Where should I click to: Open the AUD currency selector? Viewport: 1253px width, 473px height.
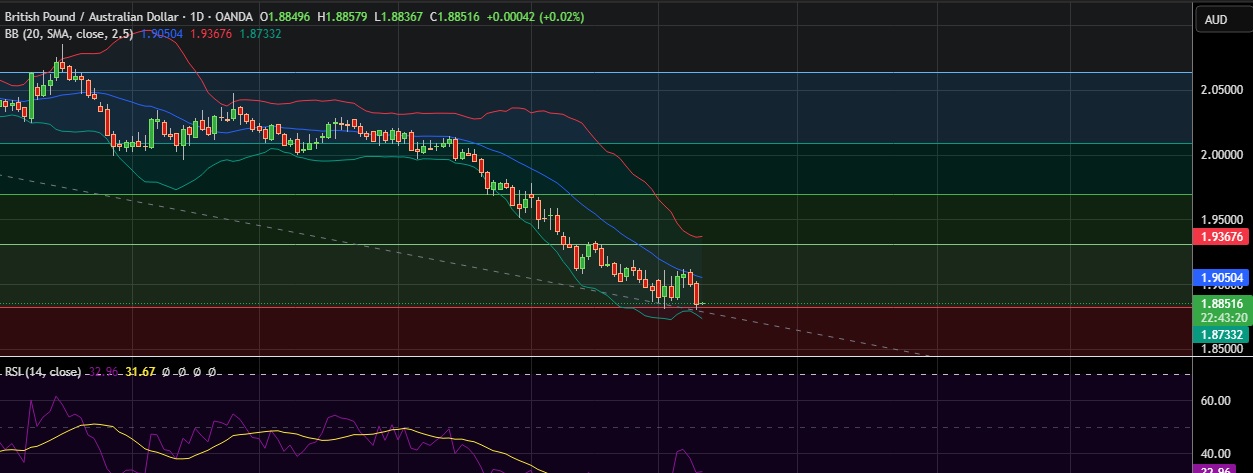(1216, 19)
